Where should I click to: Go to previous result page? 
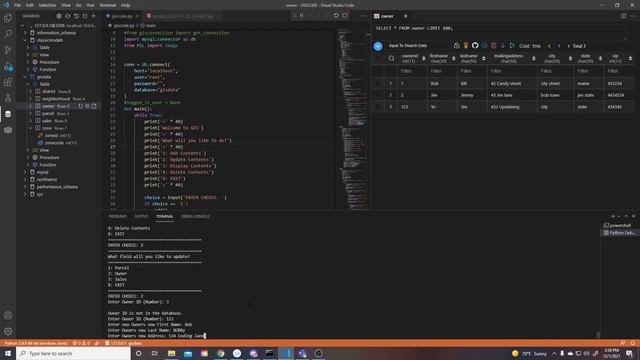(549, 46)
